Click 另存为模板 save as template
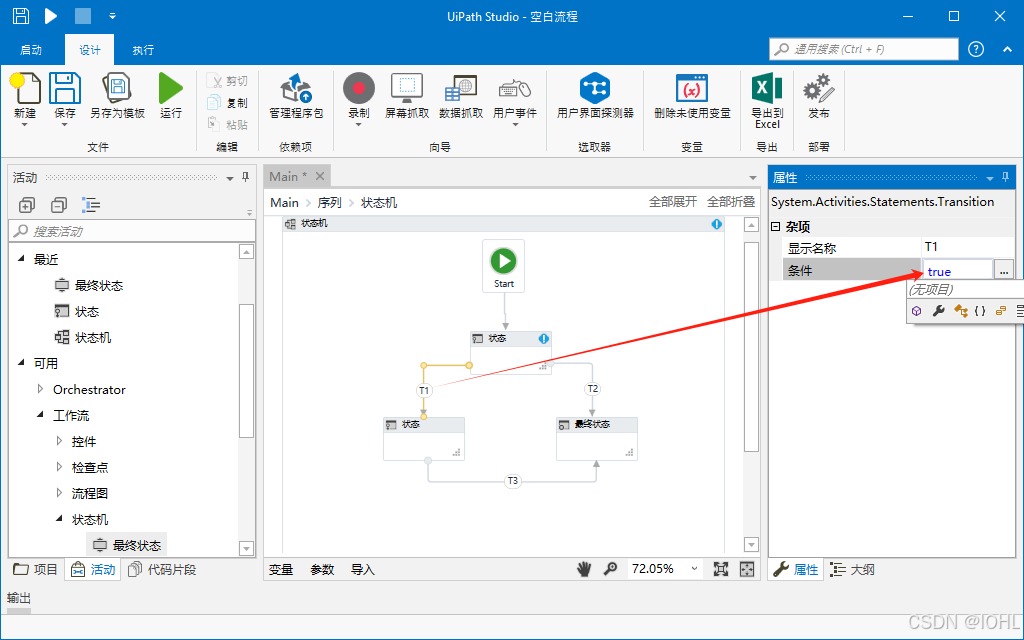 118,96
